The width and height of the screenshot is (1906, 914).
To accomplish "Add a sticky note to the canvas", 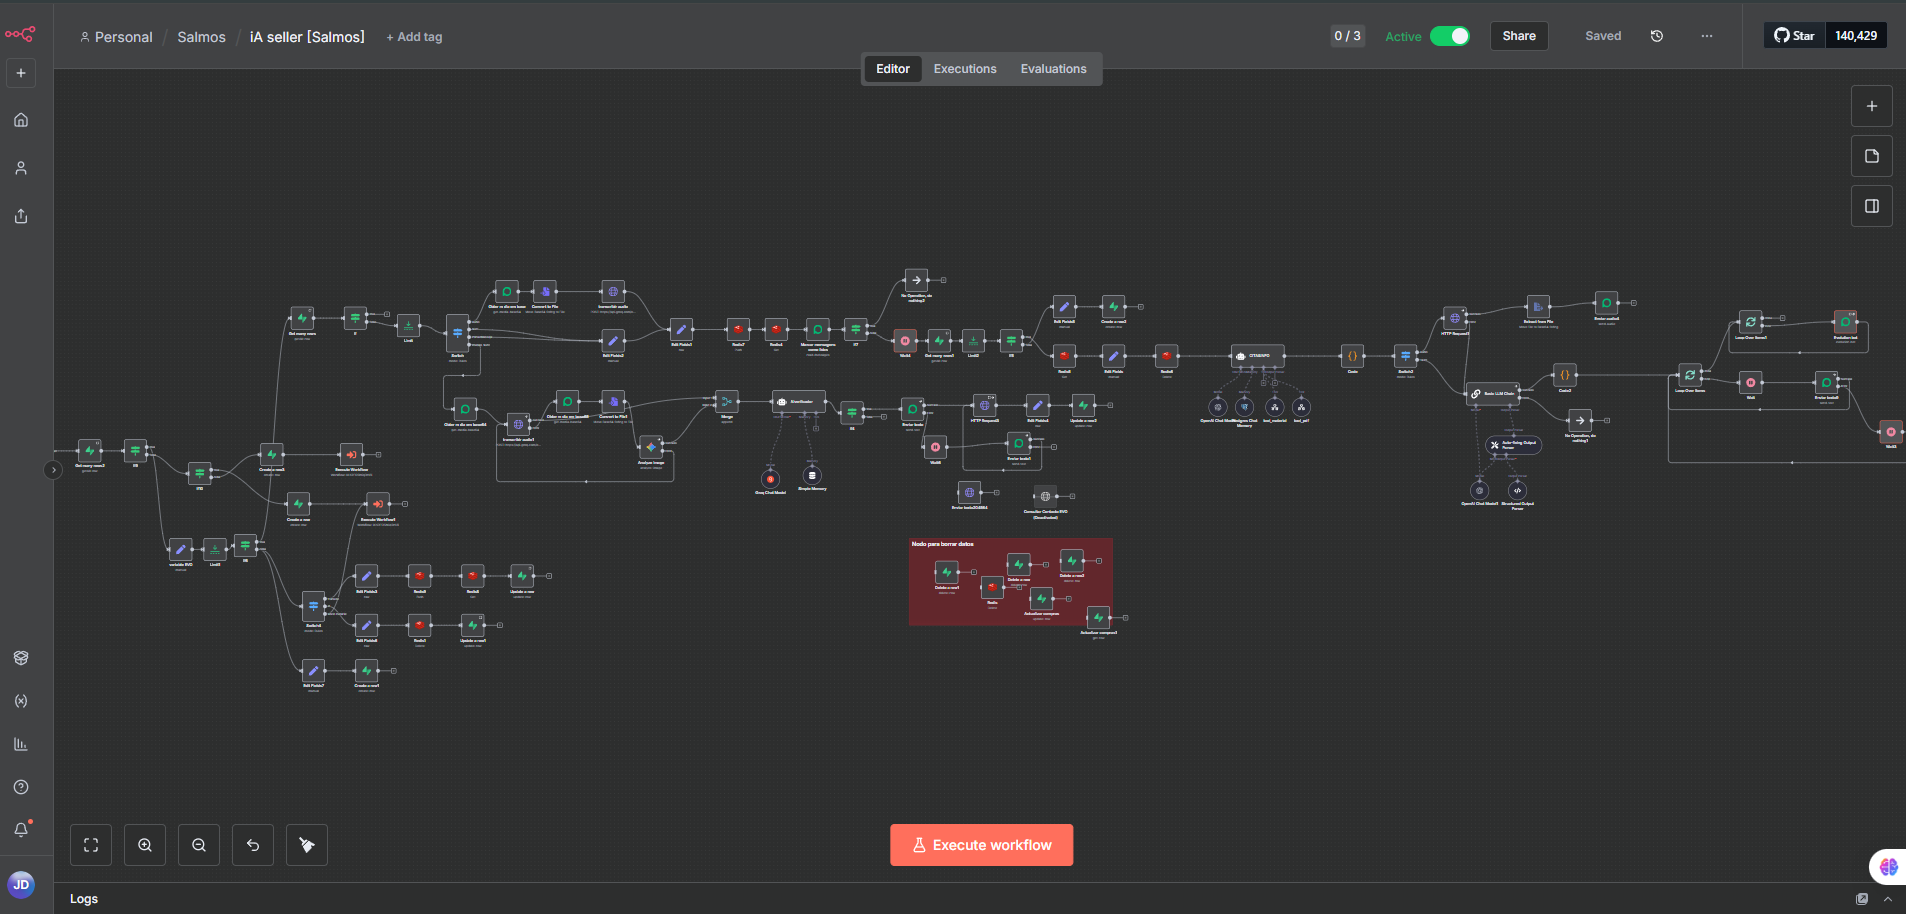I will tap(1871, 156).
